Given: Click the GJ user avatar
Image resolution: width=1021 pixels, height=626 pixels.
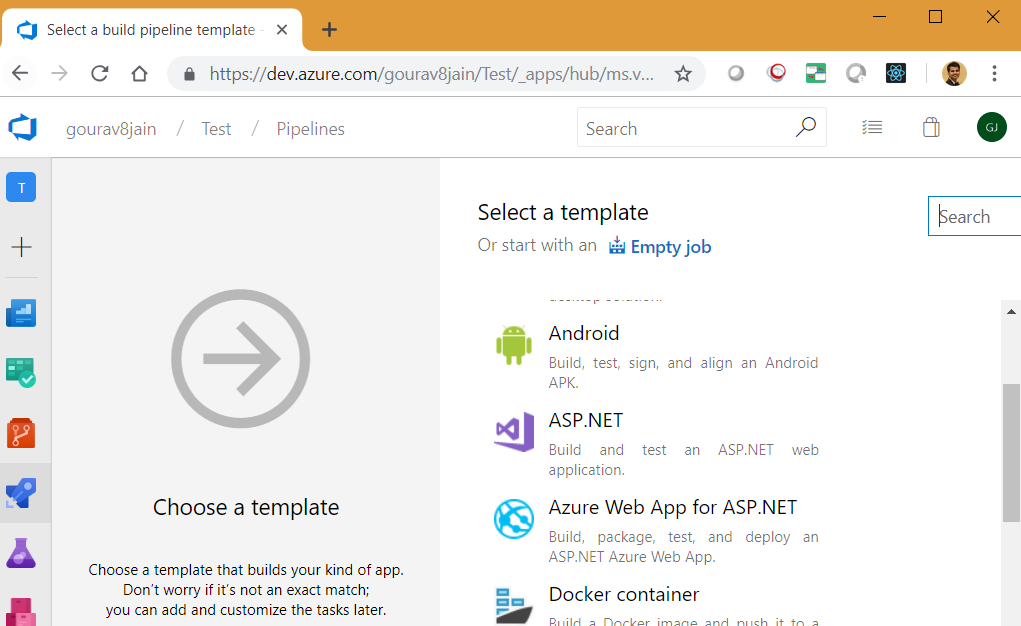Looking at the screenshot, I should 991,128.
